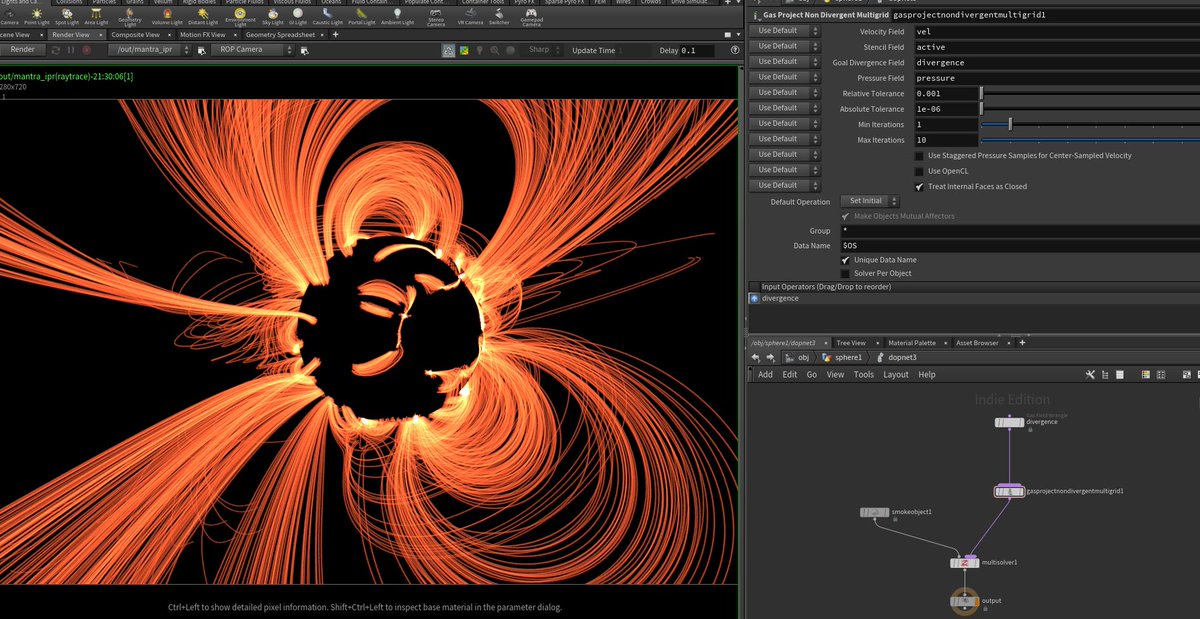The image size is (1200, 619).
Task: Open the Set Initial default operation dropdown
Action: pyautogui.click(x=869, y=201)
